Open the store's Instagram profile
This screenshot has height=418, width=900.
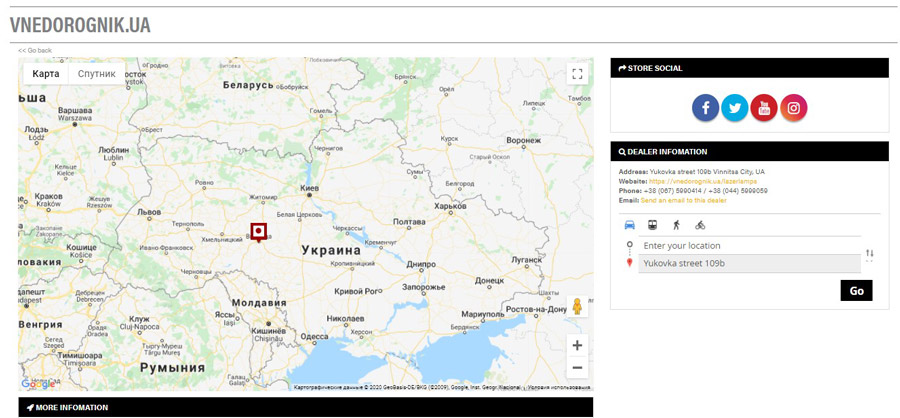coord(793,108)
